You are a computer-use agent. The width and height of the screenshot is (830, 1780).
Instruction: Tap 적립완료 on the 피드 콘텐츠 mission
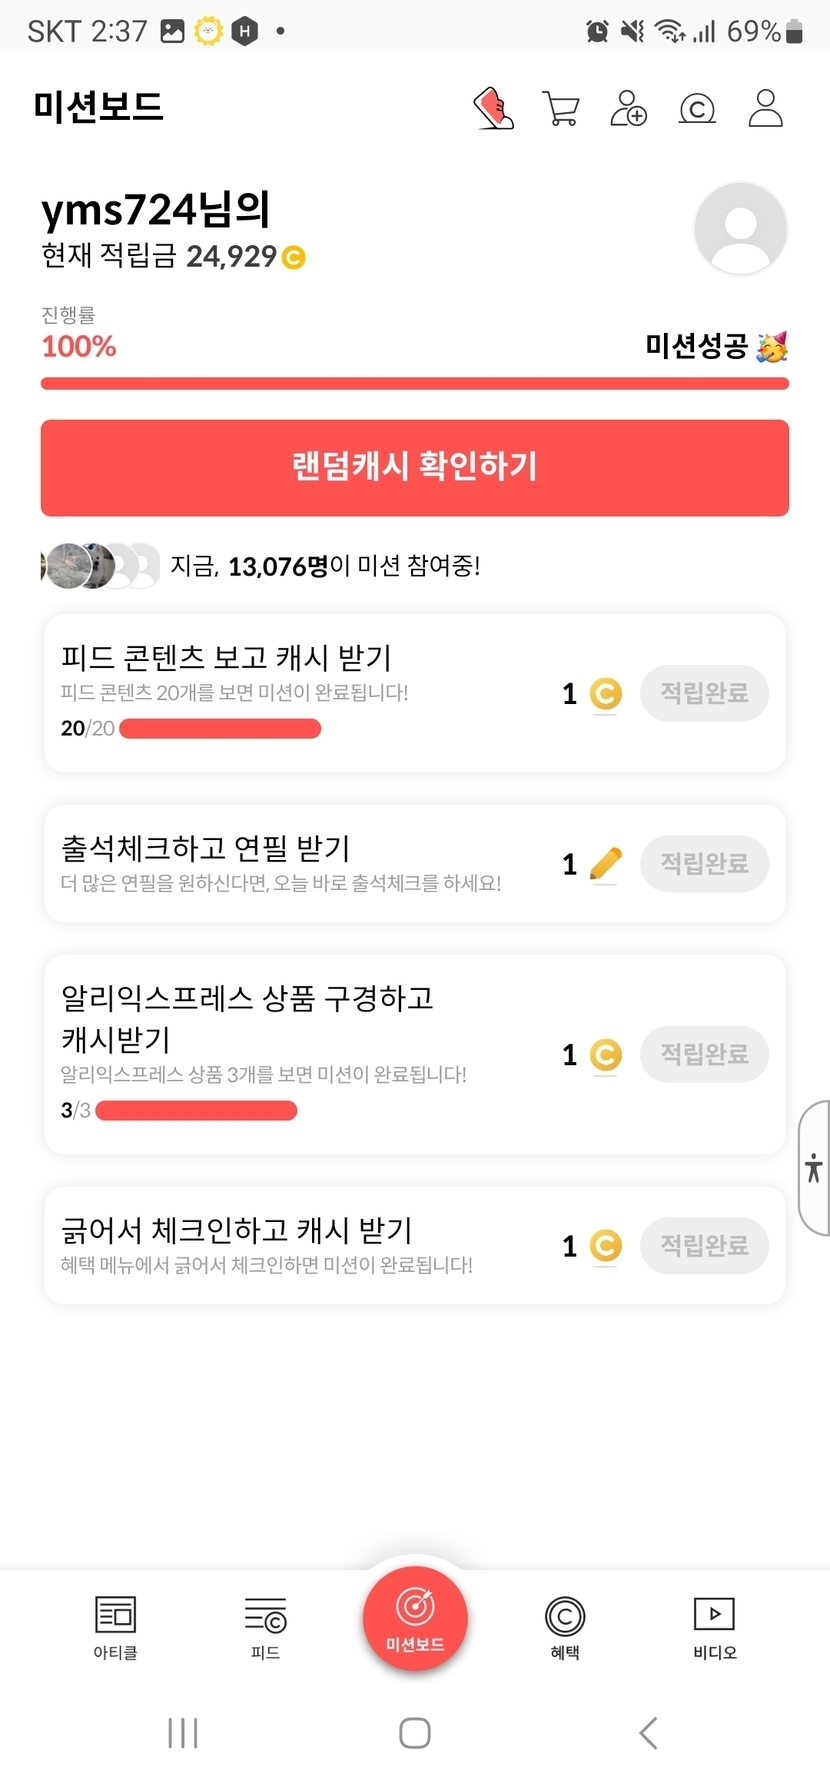pyautogui.click(x=704, y=693)
